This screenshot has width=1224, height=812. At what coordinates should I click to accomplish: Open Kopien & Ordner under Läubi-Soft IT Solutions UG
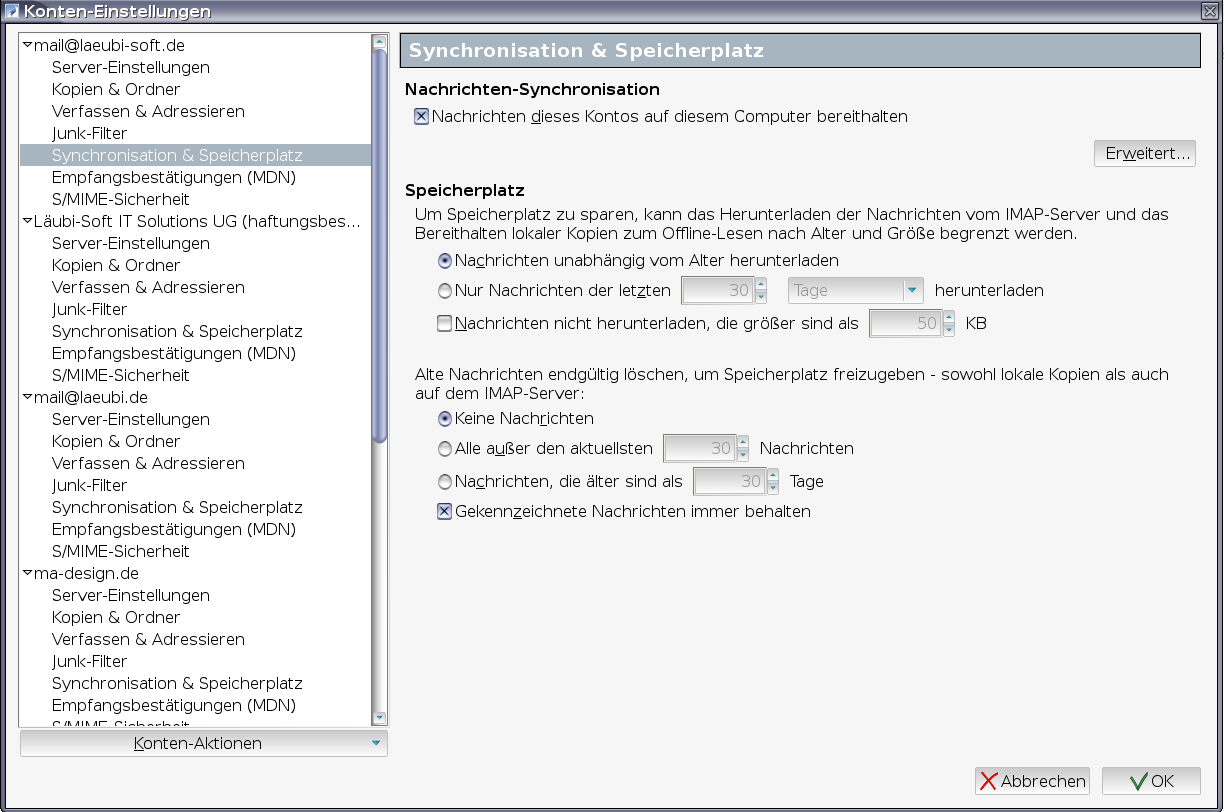pyautogui.click(x=116, y=265)
